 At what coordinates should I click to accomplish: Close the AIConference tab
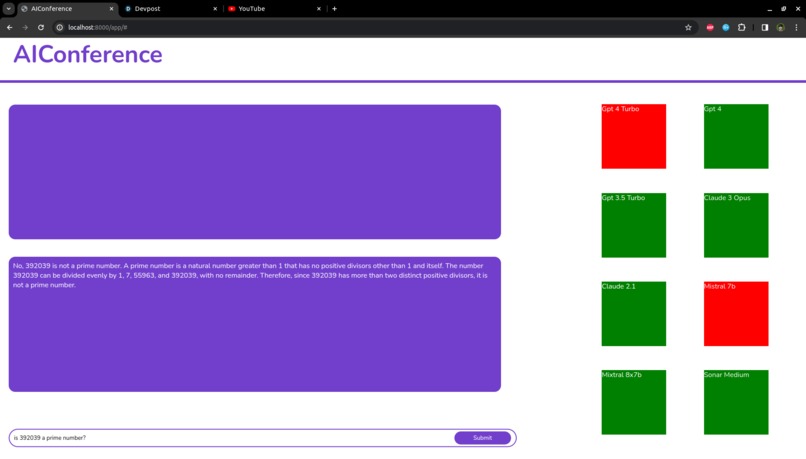111,9
